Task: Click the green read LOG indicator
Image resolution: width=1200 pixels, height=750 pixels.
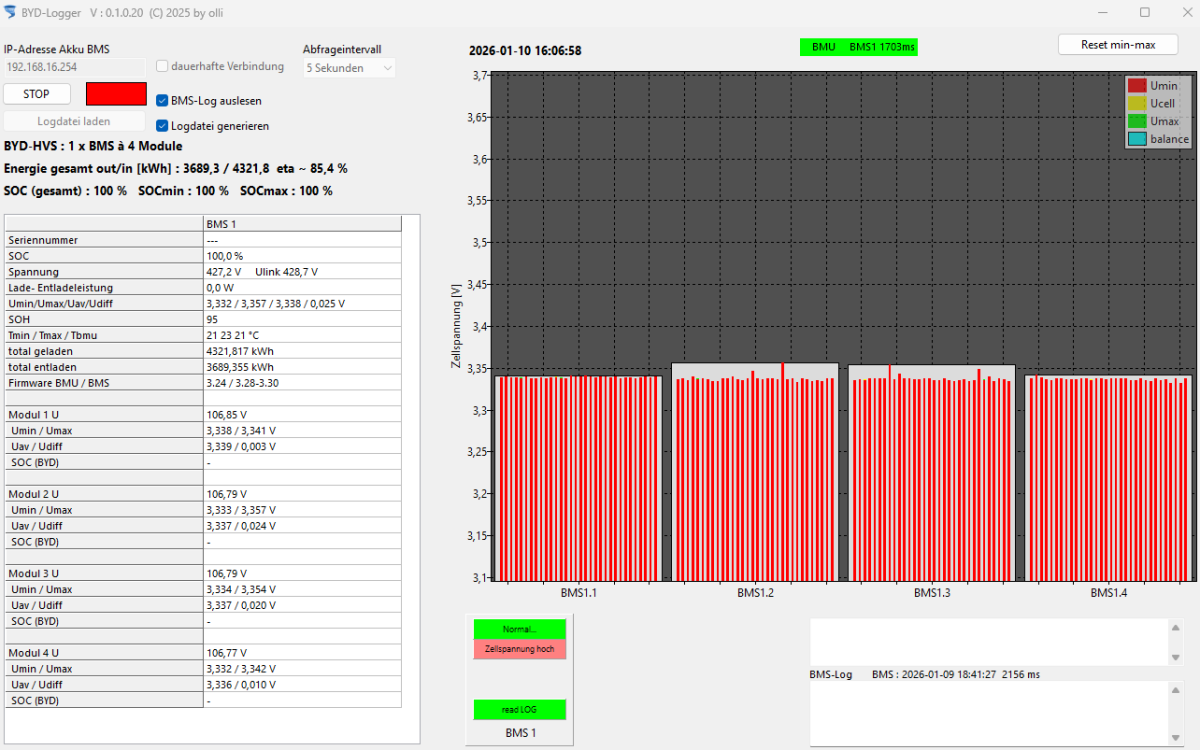Action: coord(519,710)
